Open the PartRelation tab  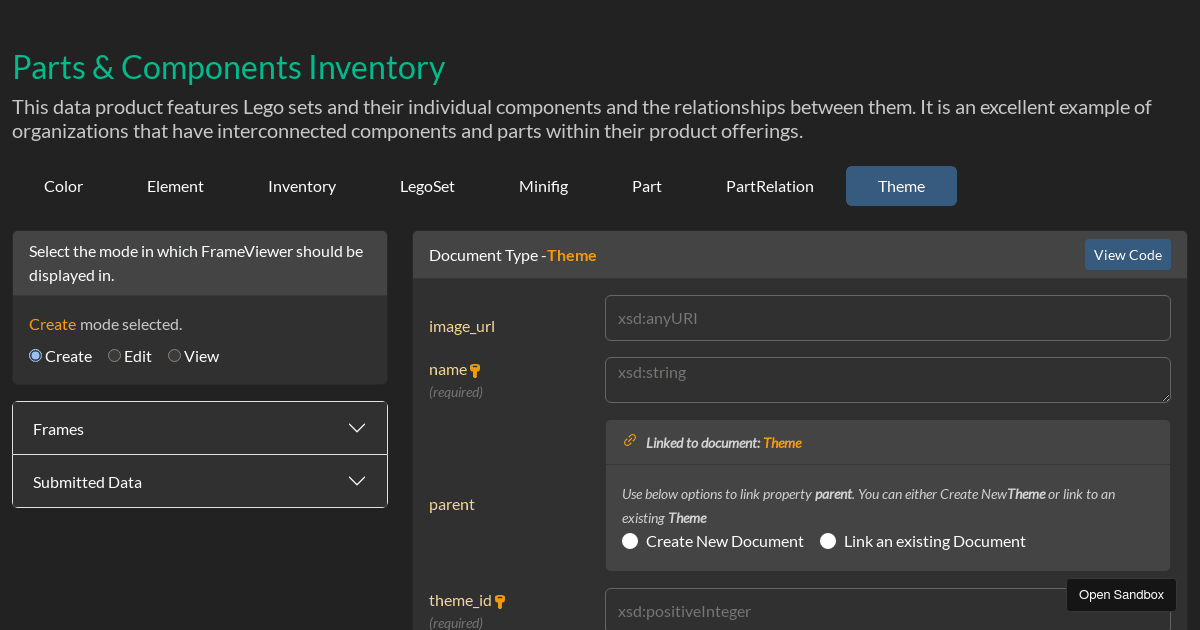point(770,186)
